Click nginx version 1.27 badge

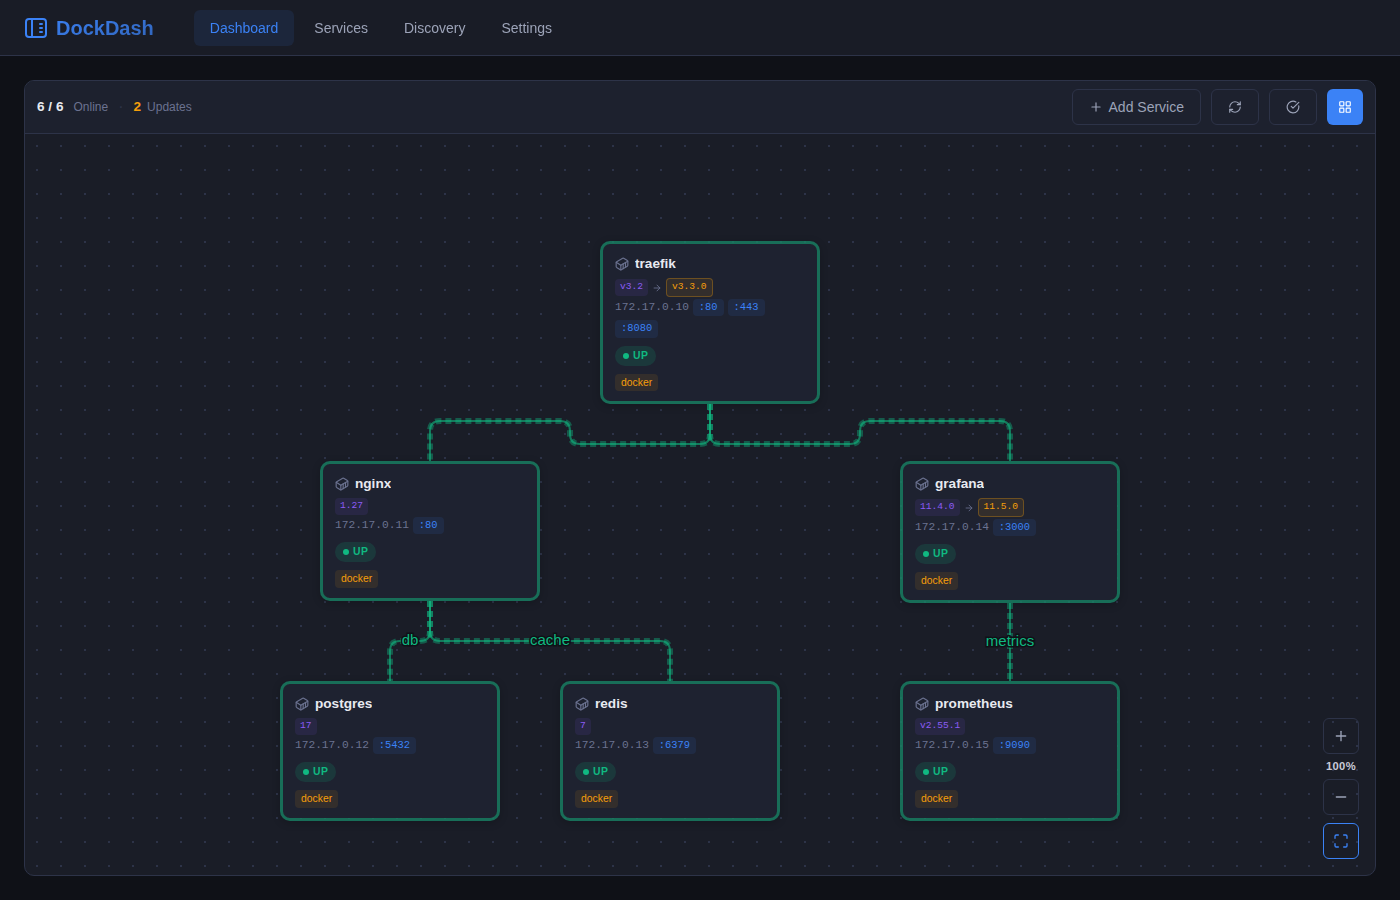351,506
